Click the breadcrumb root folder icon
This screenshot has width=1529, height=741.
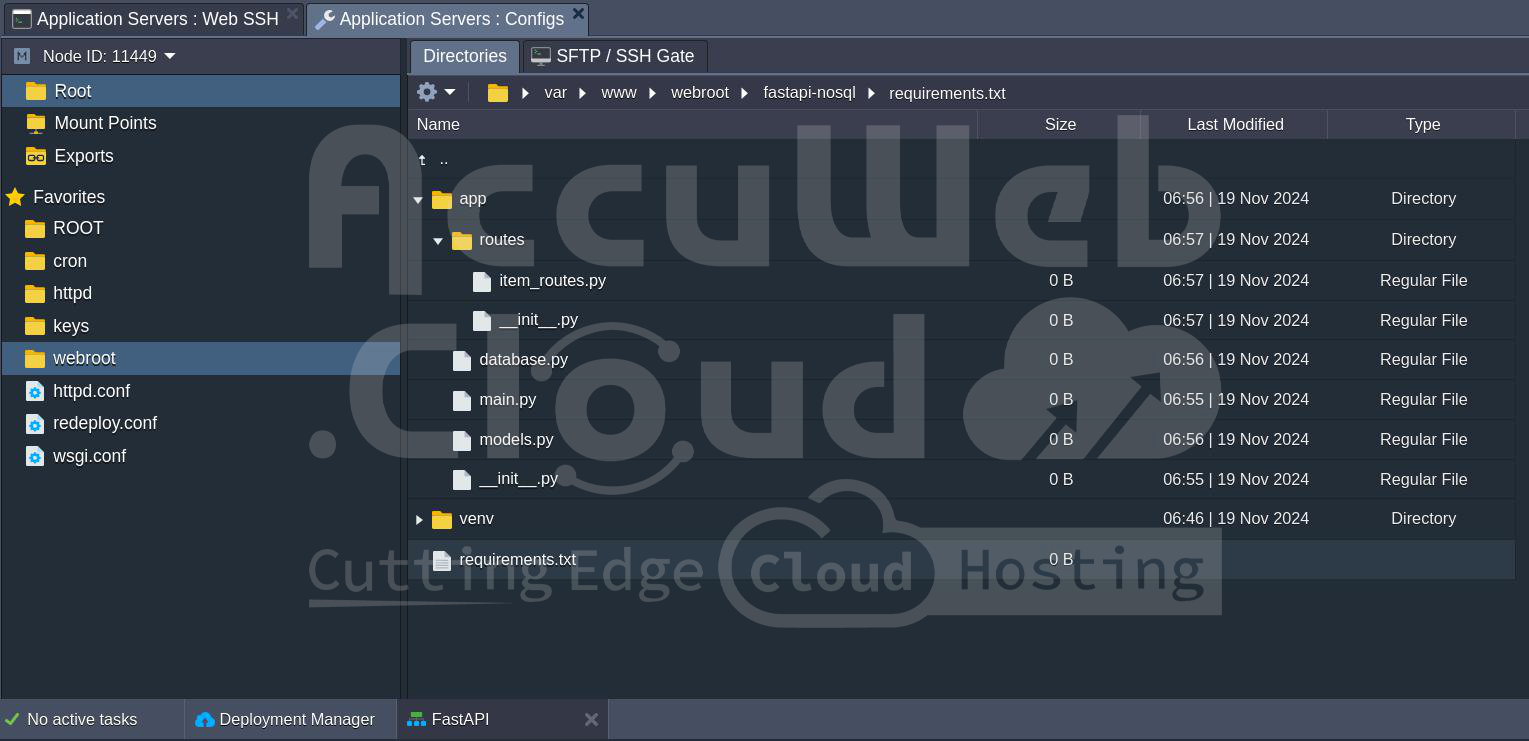497,93
